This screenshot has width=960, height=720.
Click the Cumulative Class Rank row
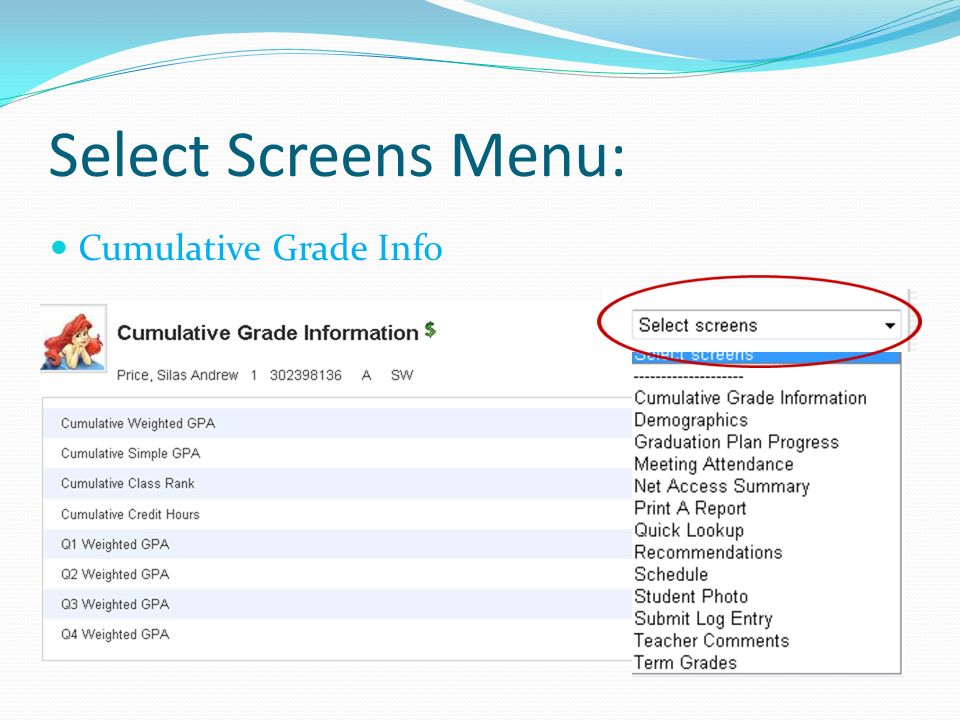click(x=337, y=484)
